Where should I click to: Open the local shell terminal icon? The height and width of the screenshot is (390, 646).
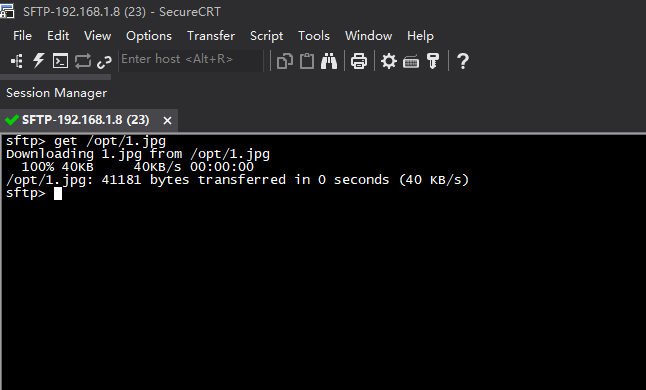coord(61,61)
